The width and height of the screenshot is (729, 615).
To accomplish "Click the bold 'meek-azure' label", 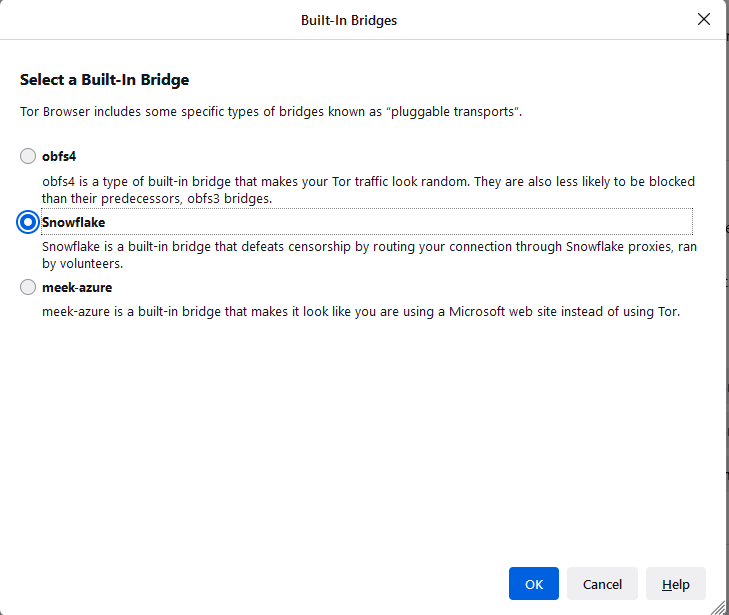I will point(77,288).
